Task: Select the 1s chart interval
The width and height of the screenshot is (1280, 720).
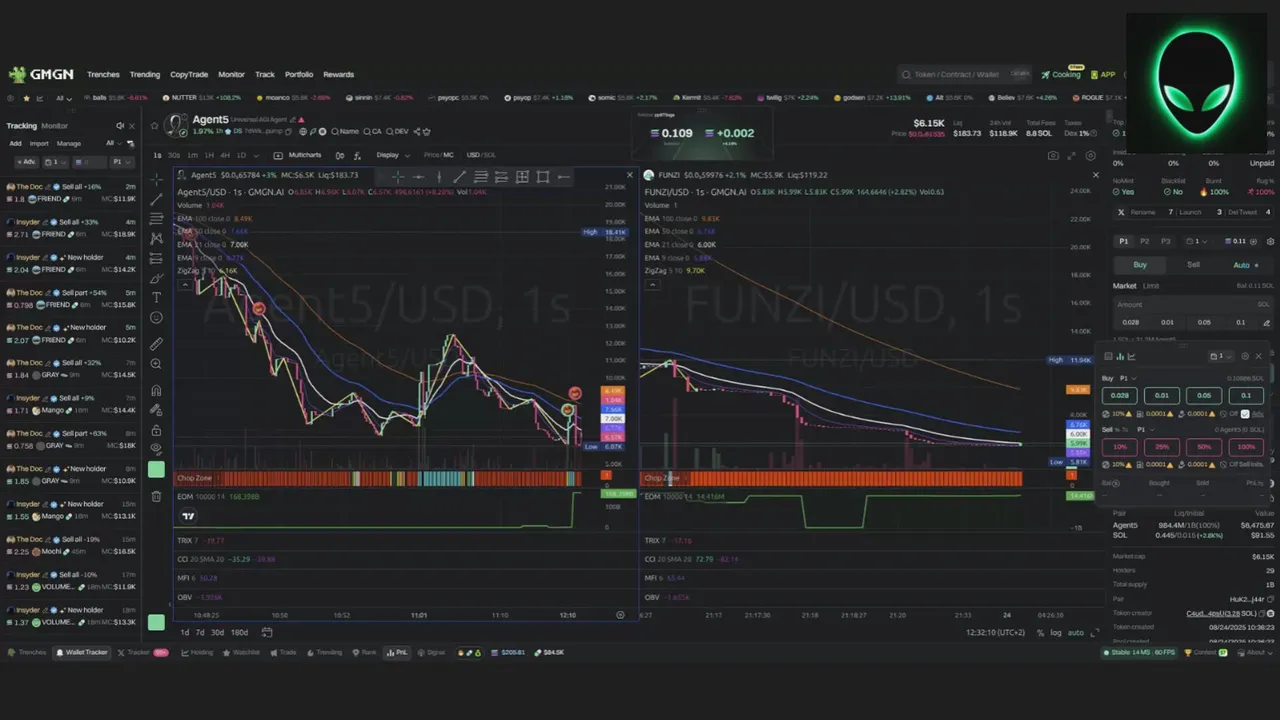Action: [157, 155]
